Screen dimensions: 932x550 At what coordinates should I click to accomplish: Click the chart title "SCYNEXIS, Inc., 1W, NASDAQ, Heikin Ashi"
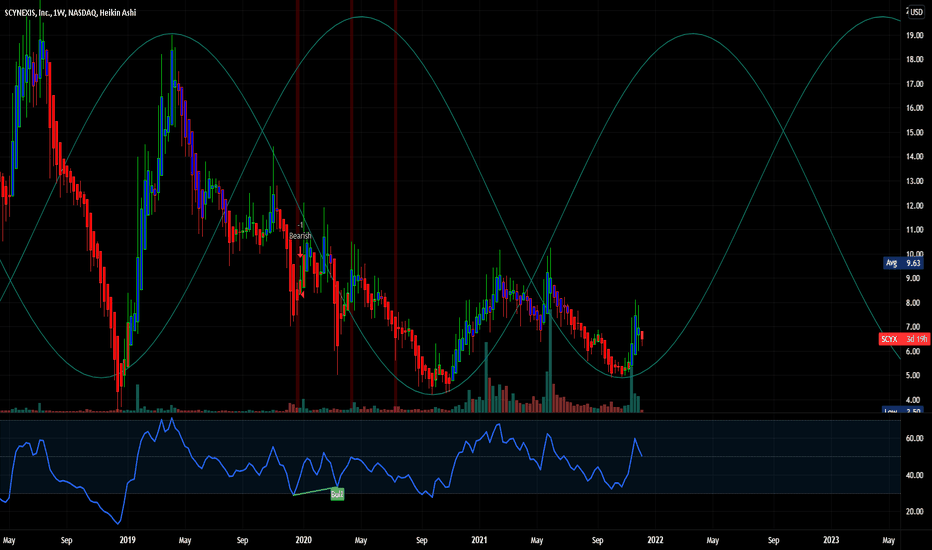pos(70,12)
